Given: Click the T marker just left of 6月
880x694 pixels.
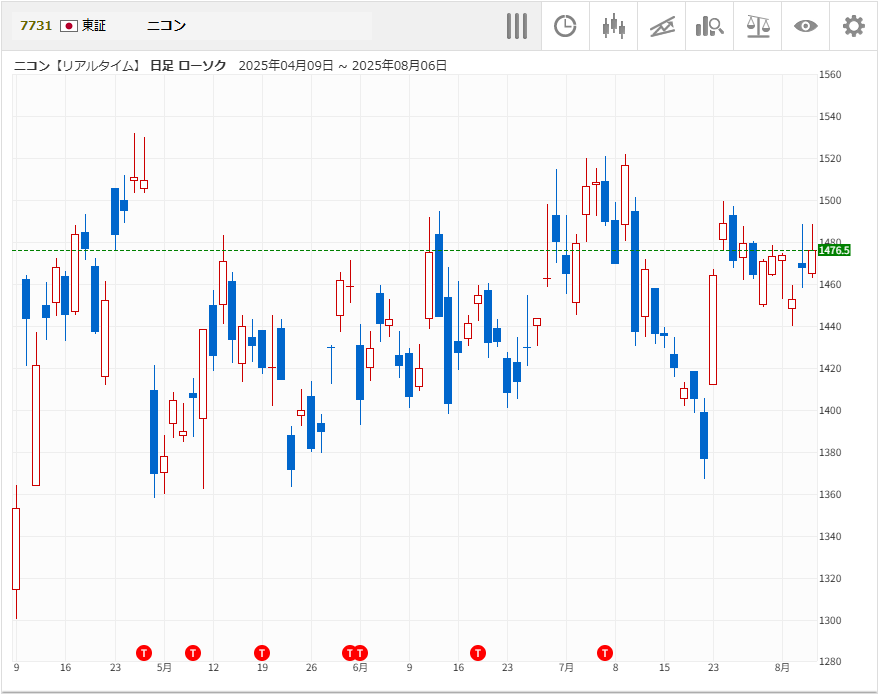Looking at the screenshot, I should click(x=349, y=653).
